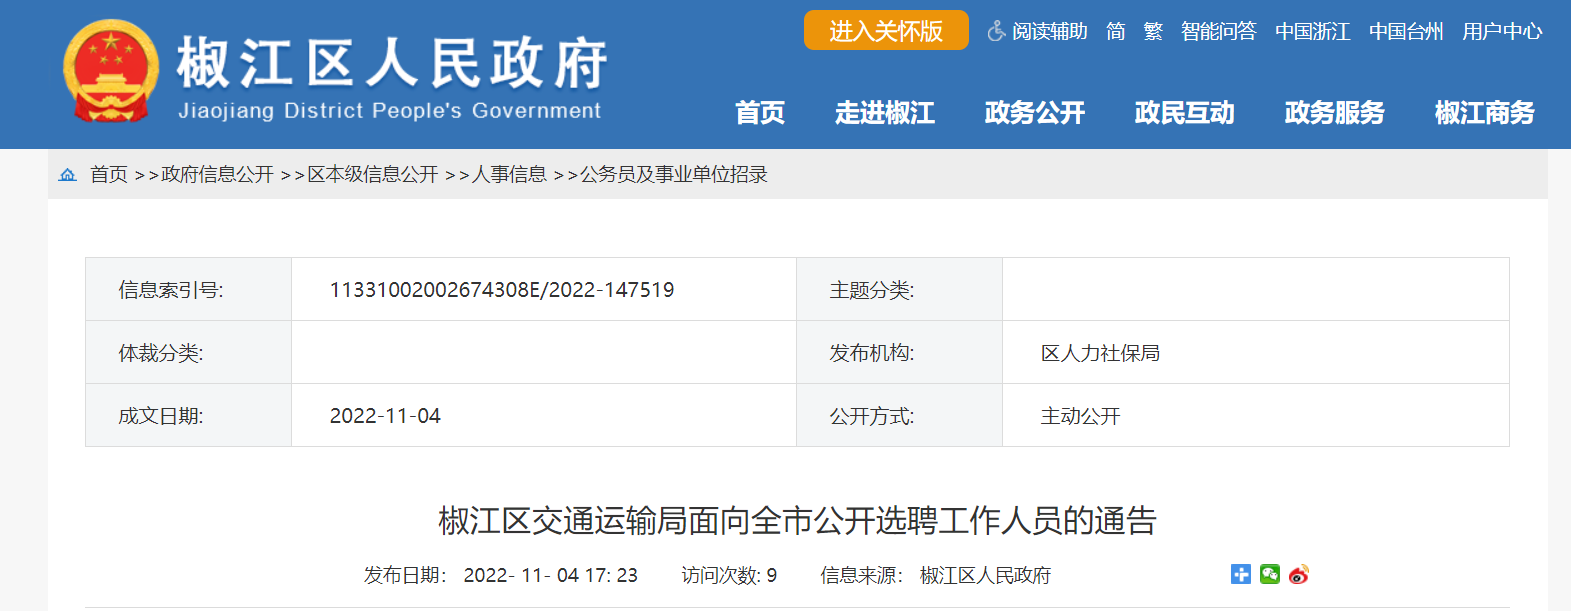Screen dimensions: 1571x611
Task: Open 中国浙江 link
Action: pyautogui.click(x=1312, y=31)
